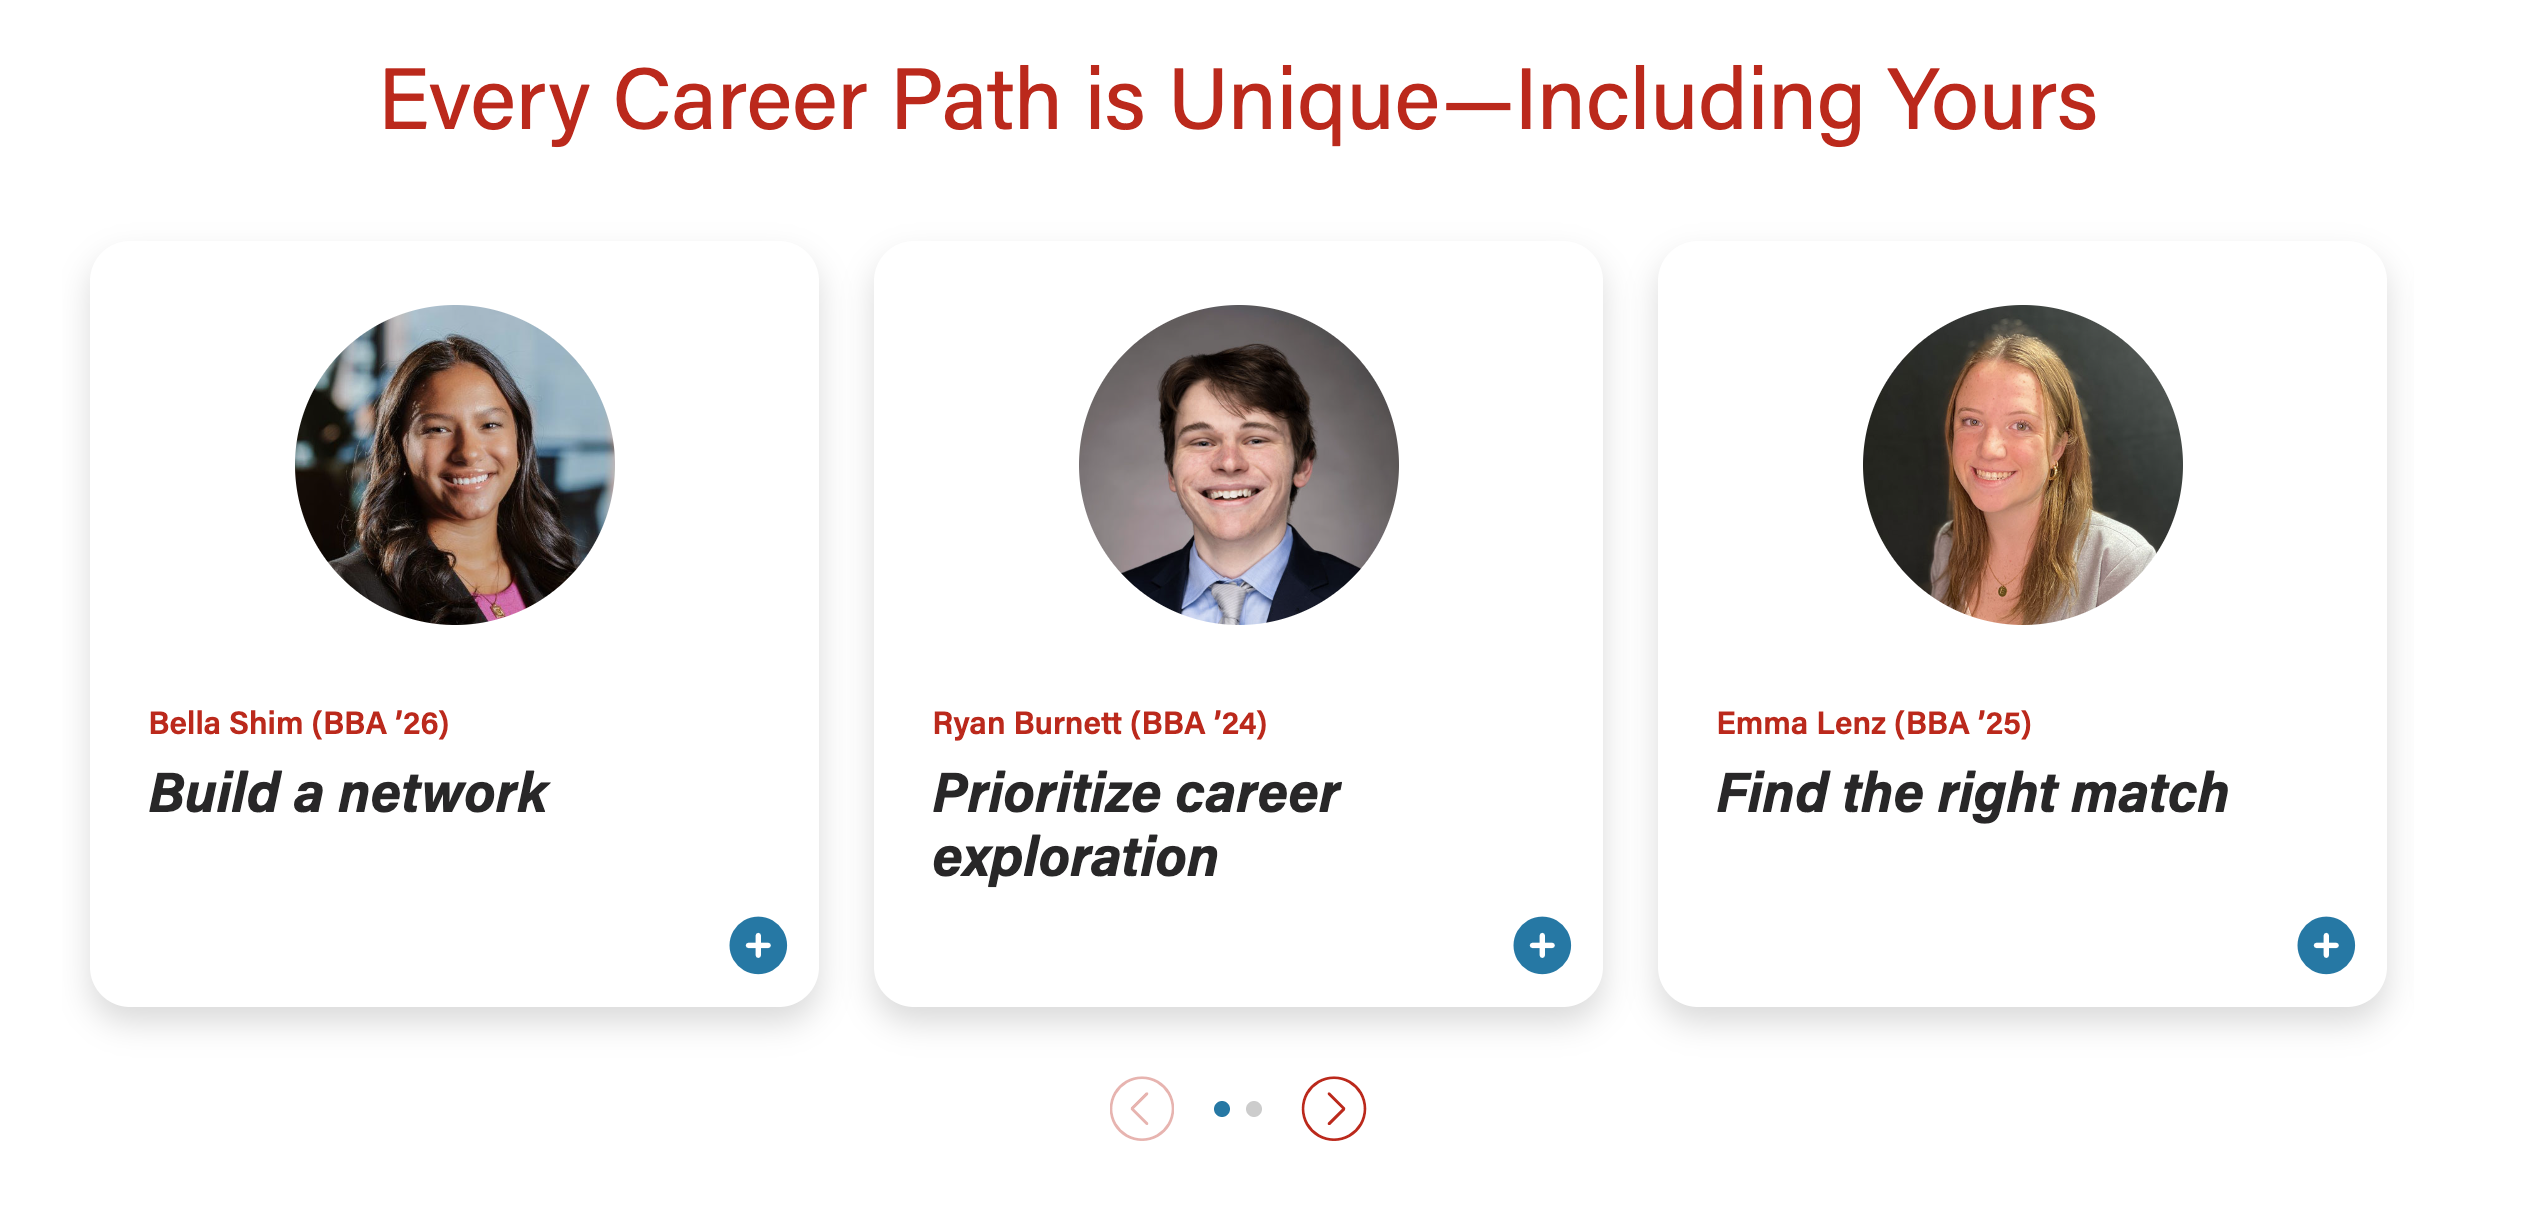Open the "Find the right match" title
Viewport: 2522px width, 1224px height.
point(1972,793)
